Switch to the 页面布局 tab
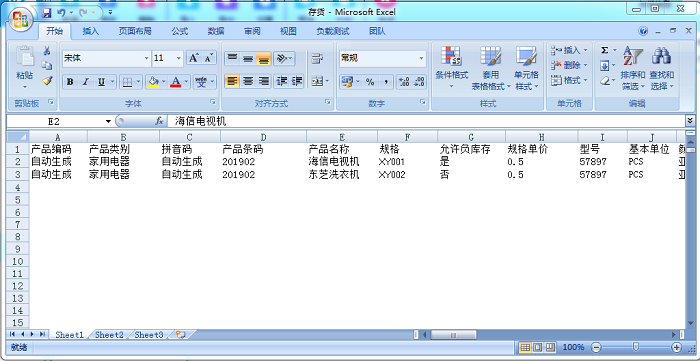The image size is (700, 361). 135,31
